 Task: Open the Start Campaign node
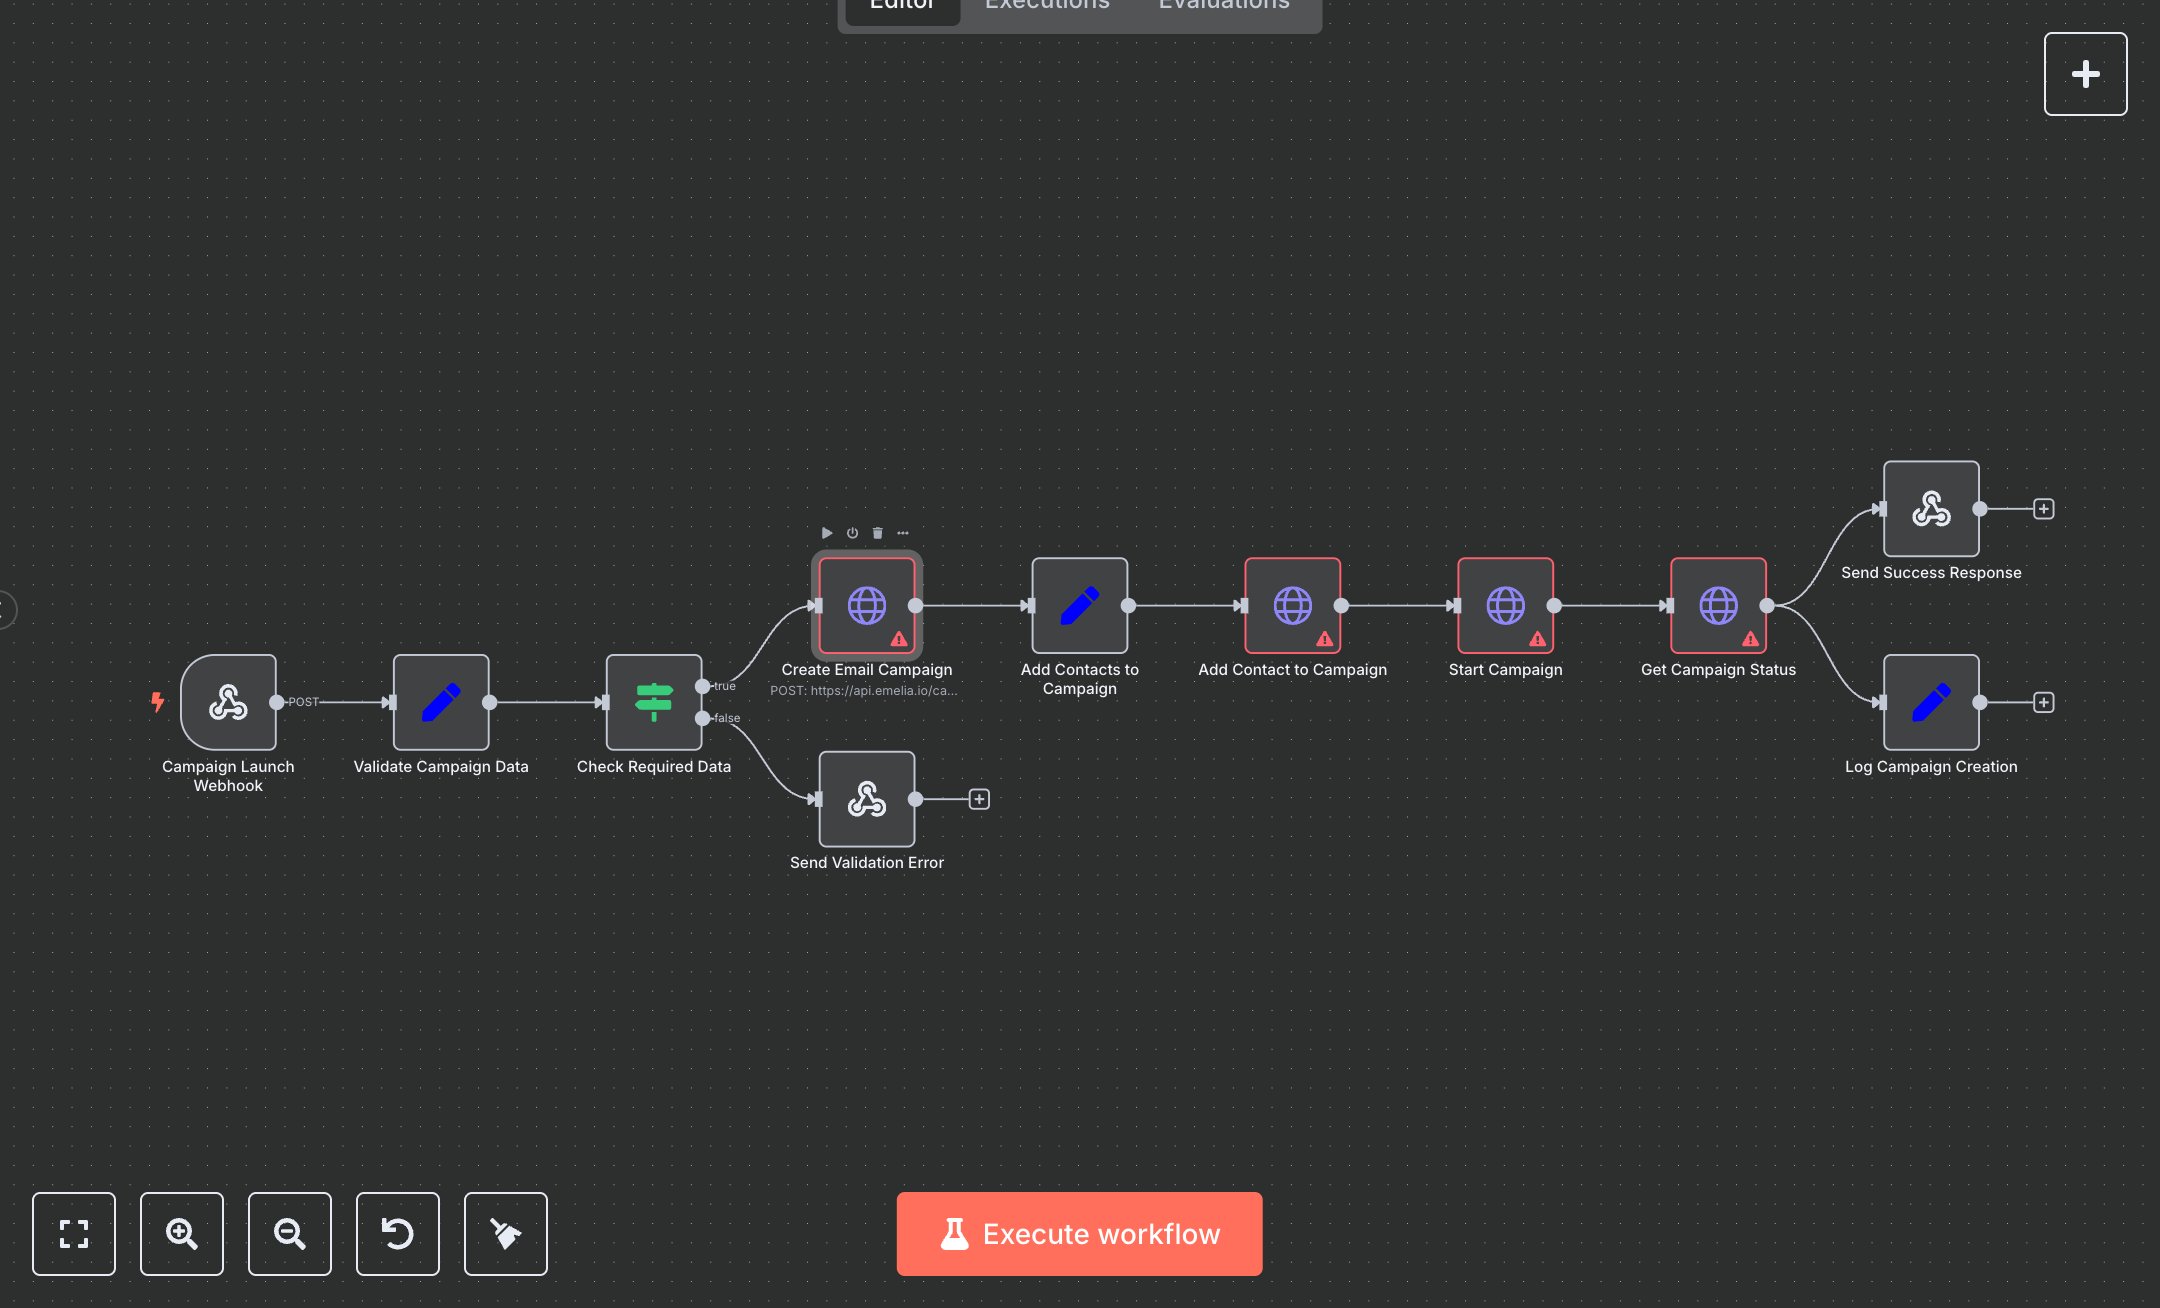point(1505,606)
